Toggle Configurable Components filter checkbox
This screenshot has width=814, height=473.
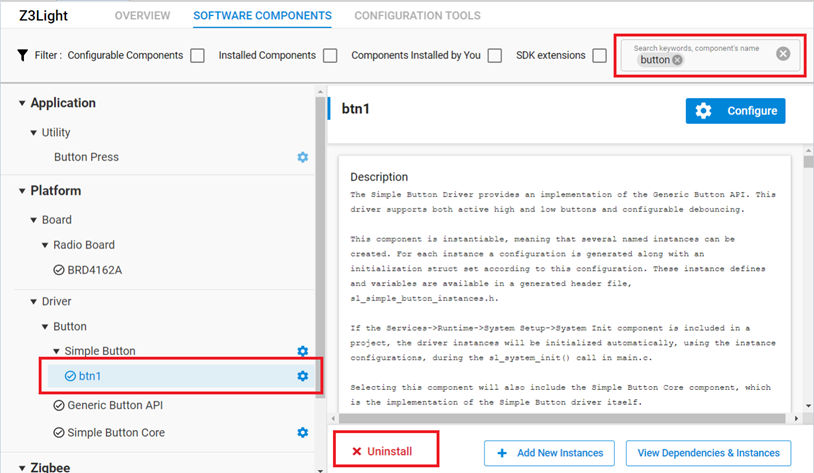pos(197,56)
